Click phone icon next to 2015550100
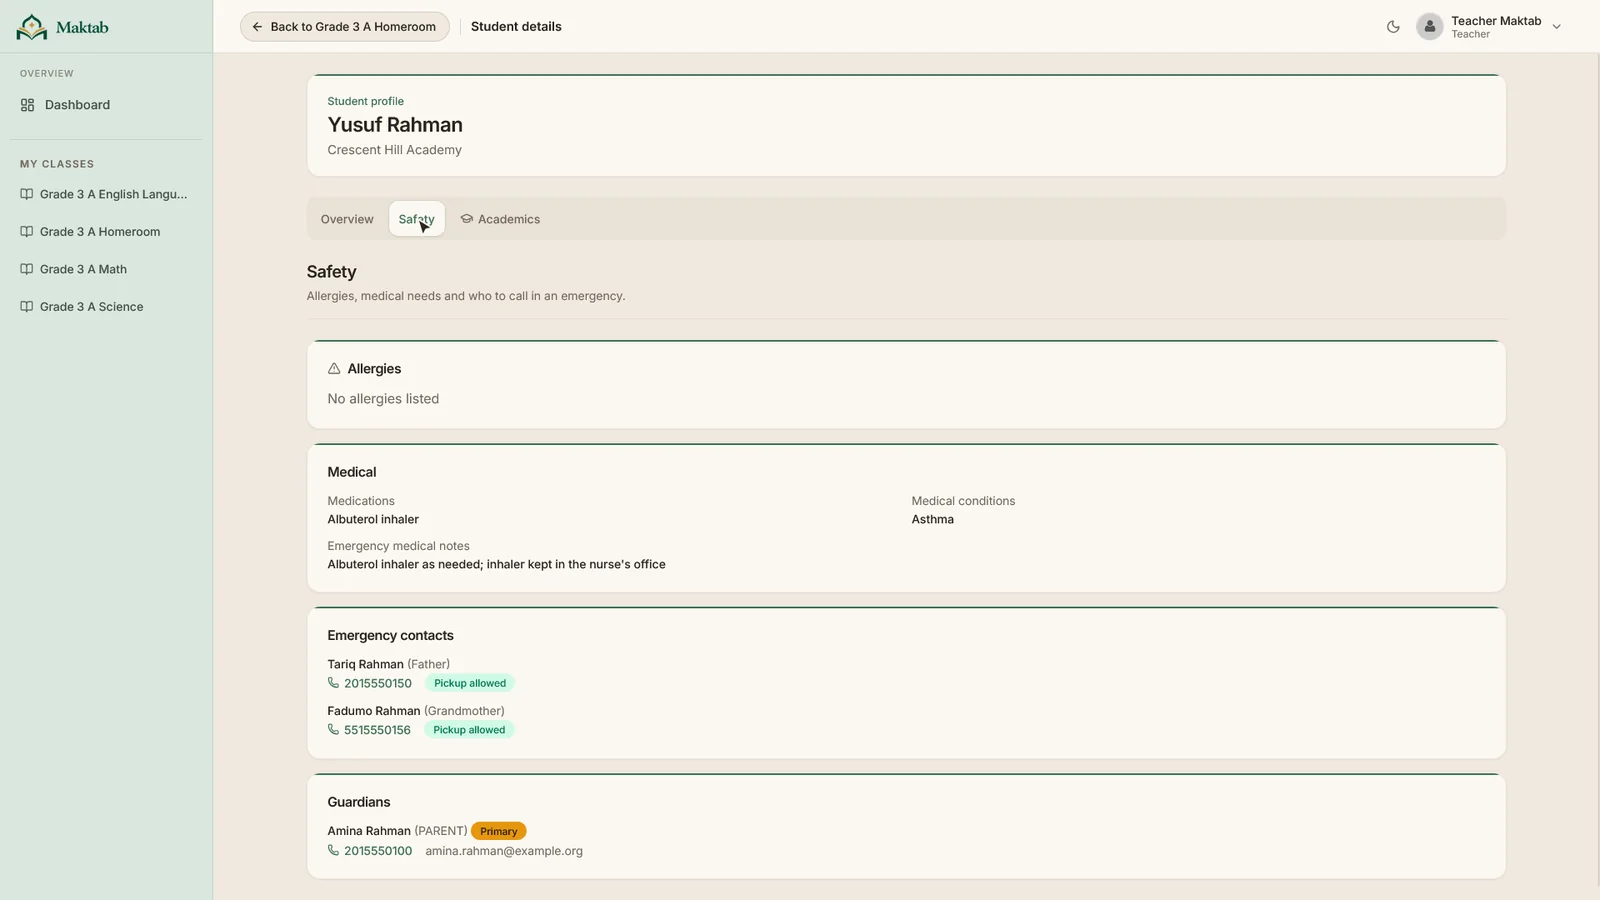This screenshot has height=900, width=1600. click(x=333, y=851)
